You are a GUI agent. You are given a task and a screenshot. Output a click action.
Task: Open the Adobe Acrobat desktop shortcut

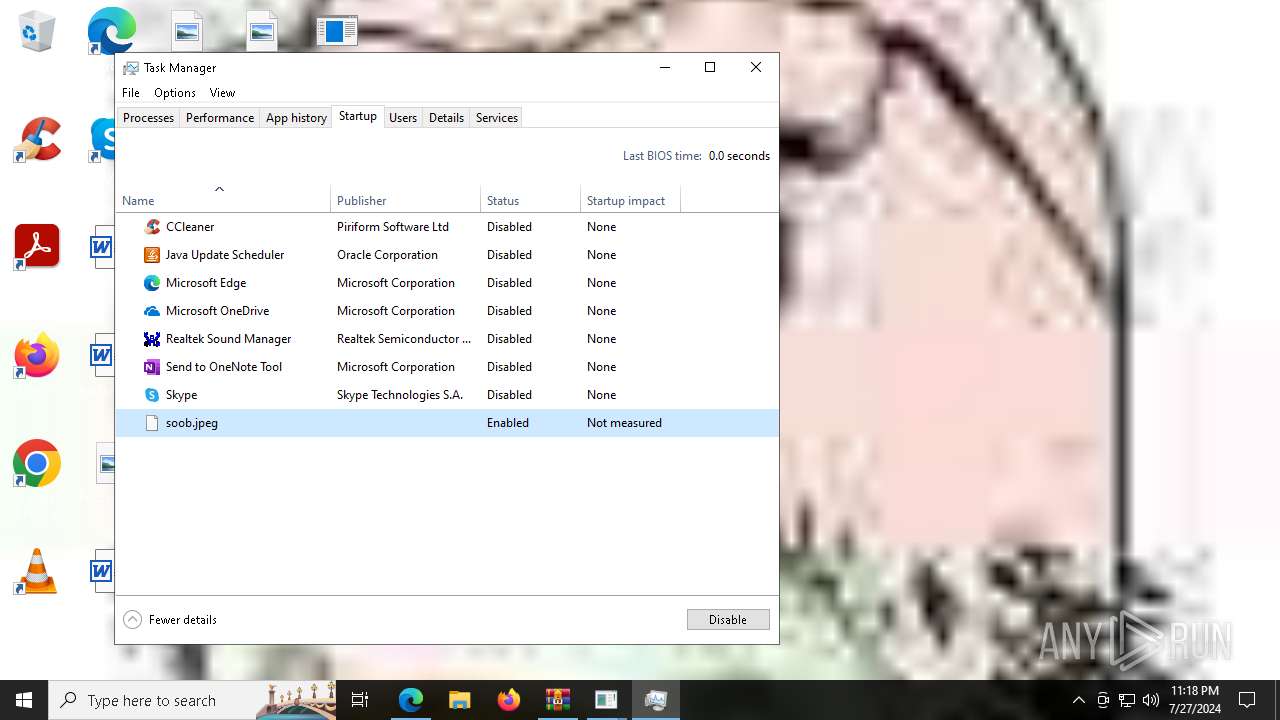pyautogui.click(x=37, y=247)
